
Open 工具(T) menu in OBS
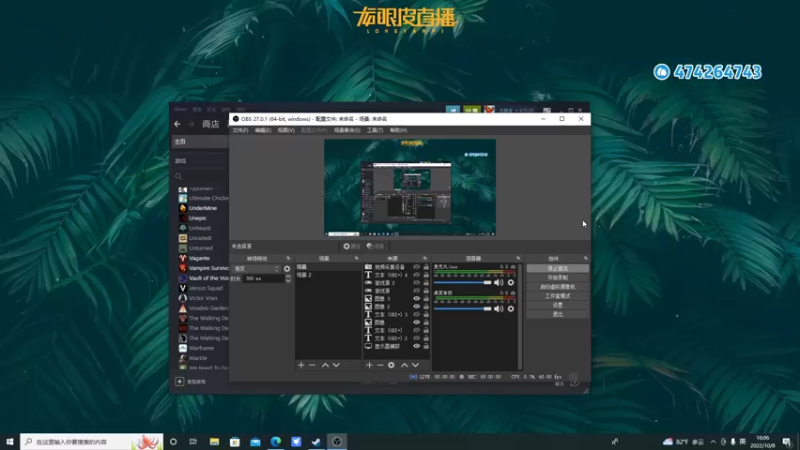click(x=375, y=131)
